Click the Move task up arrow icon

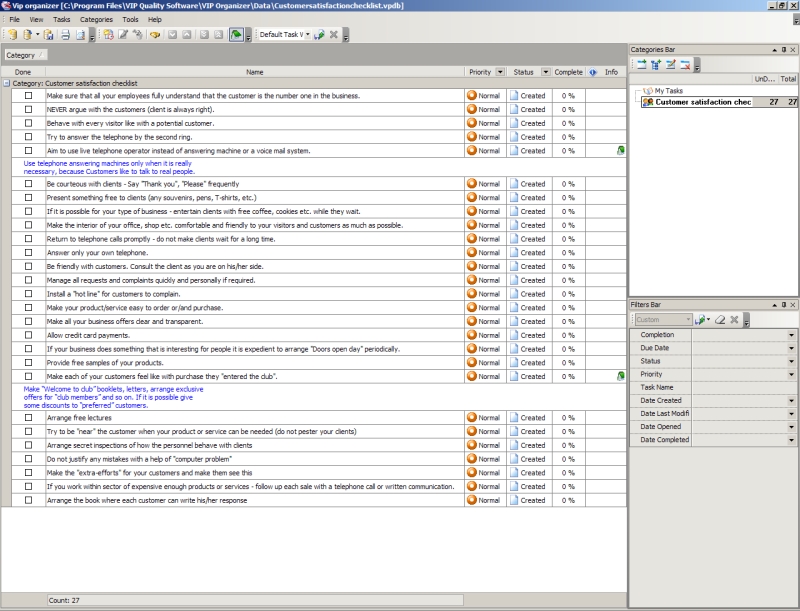tap(187, 35)
